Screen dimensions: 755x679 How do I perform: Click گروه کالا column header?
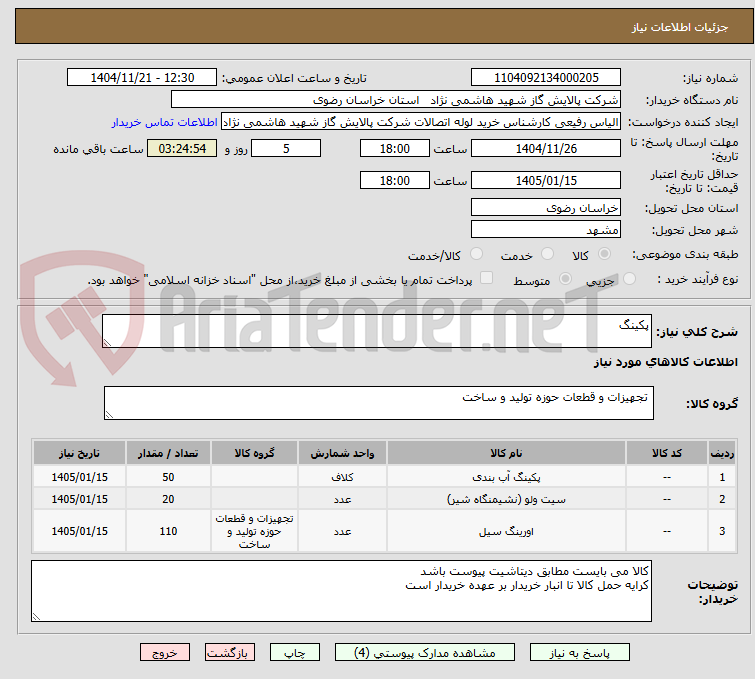click(254, 453)
